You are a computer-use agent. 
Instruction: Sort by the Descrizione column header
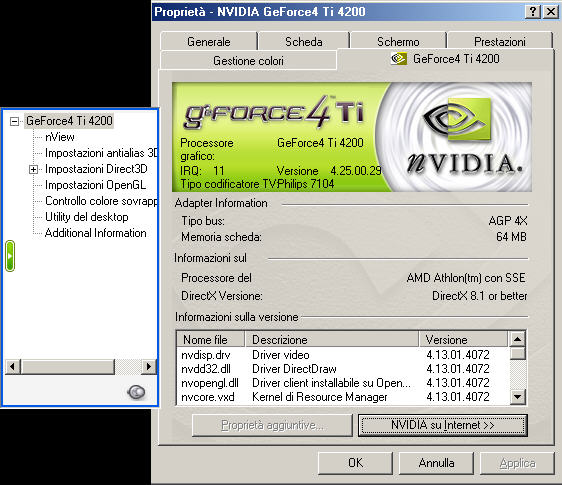(x=332, y=339)
